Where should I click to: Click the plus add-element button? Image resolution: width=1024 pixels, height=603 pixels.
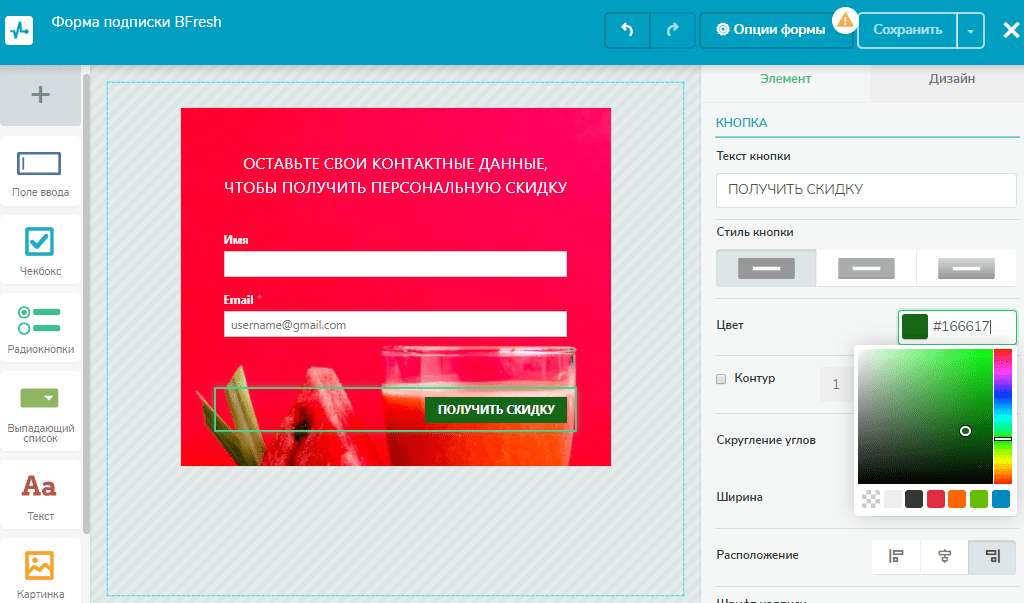[40, 95]
